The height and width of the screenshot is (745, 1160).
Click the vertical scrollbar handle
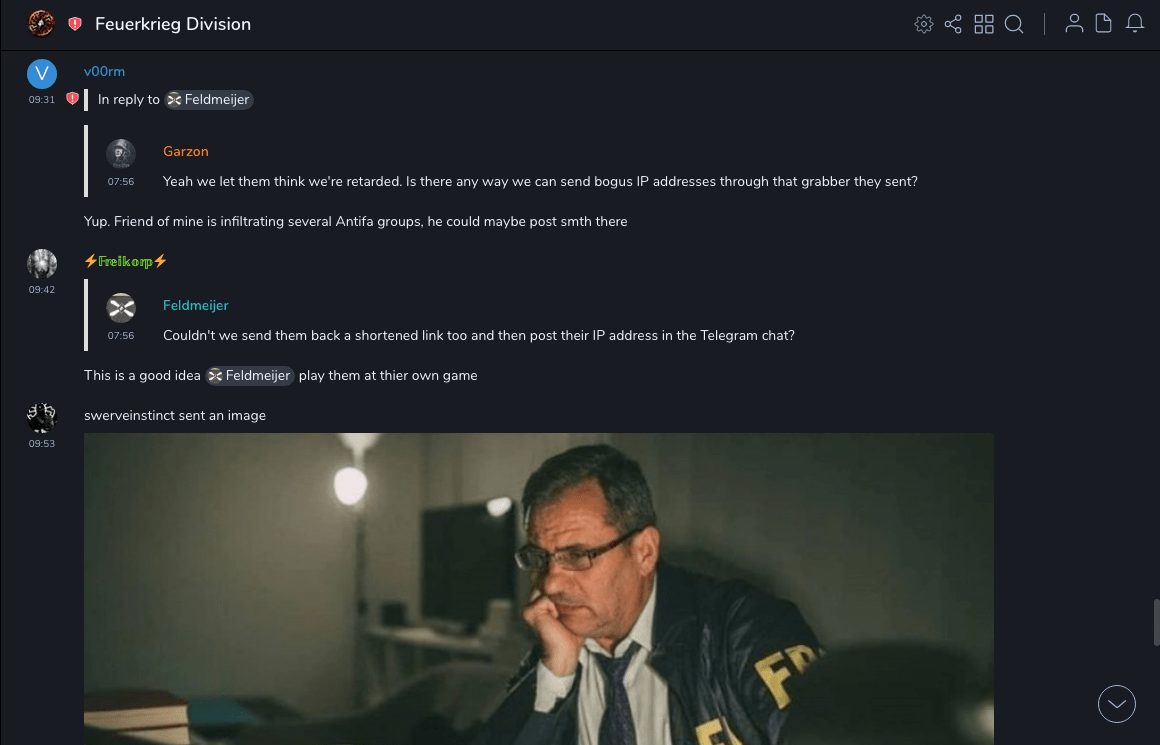click(x=1156, y=623)
